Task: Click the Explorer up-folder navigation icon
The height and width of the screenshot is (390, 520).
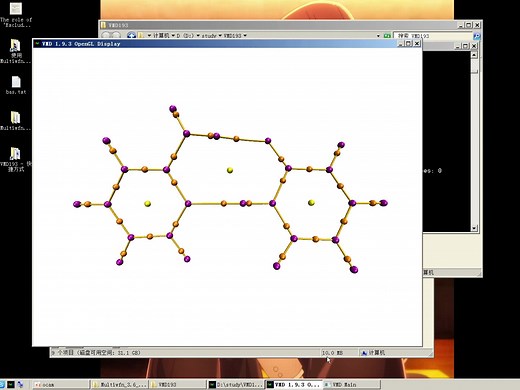Action: pyautogui.click(x=132, y=35)
